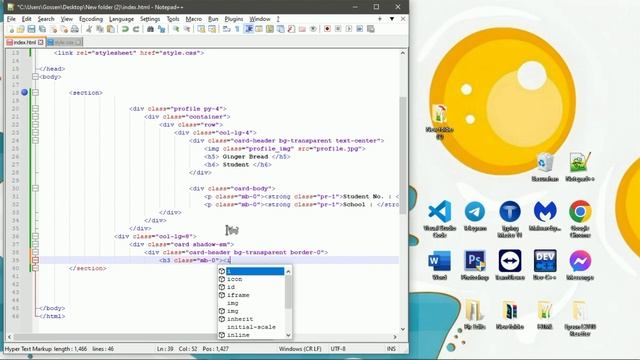Open the Language menu
The height and width of the screenshot is (360, 640).
coord(121,19)
